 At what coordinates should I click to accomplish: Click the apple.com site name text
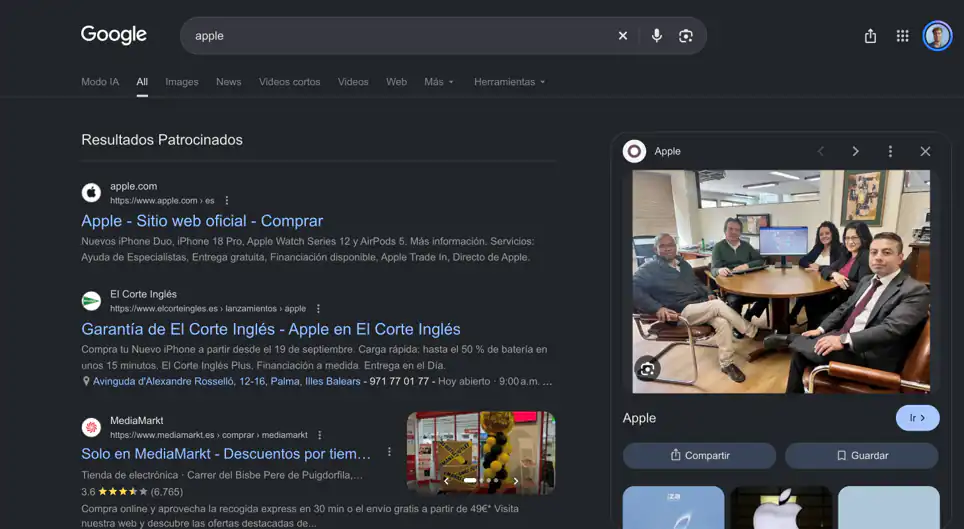pos(133,186)
